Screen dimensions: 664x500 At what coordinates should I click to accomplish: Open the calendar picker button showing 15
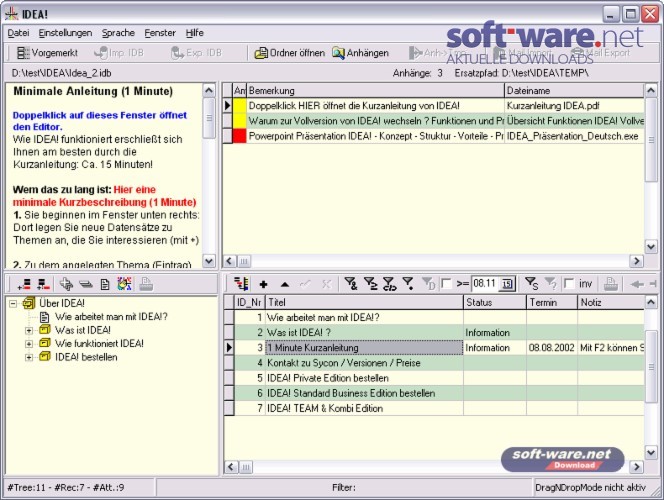(507, 284)
